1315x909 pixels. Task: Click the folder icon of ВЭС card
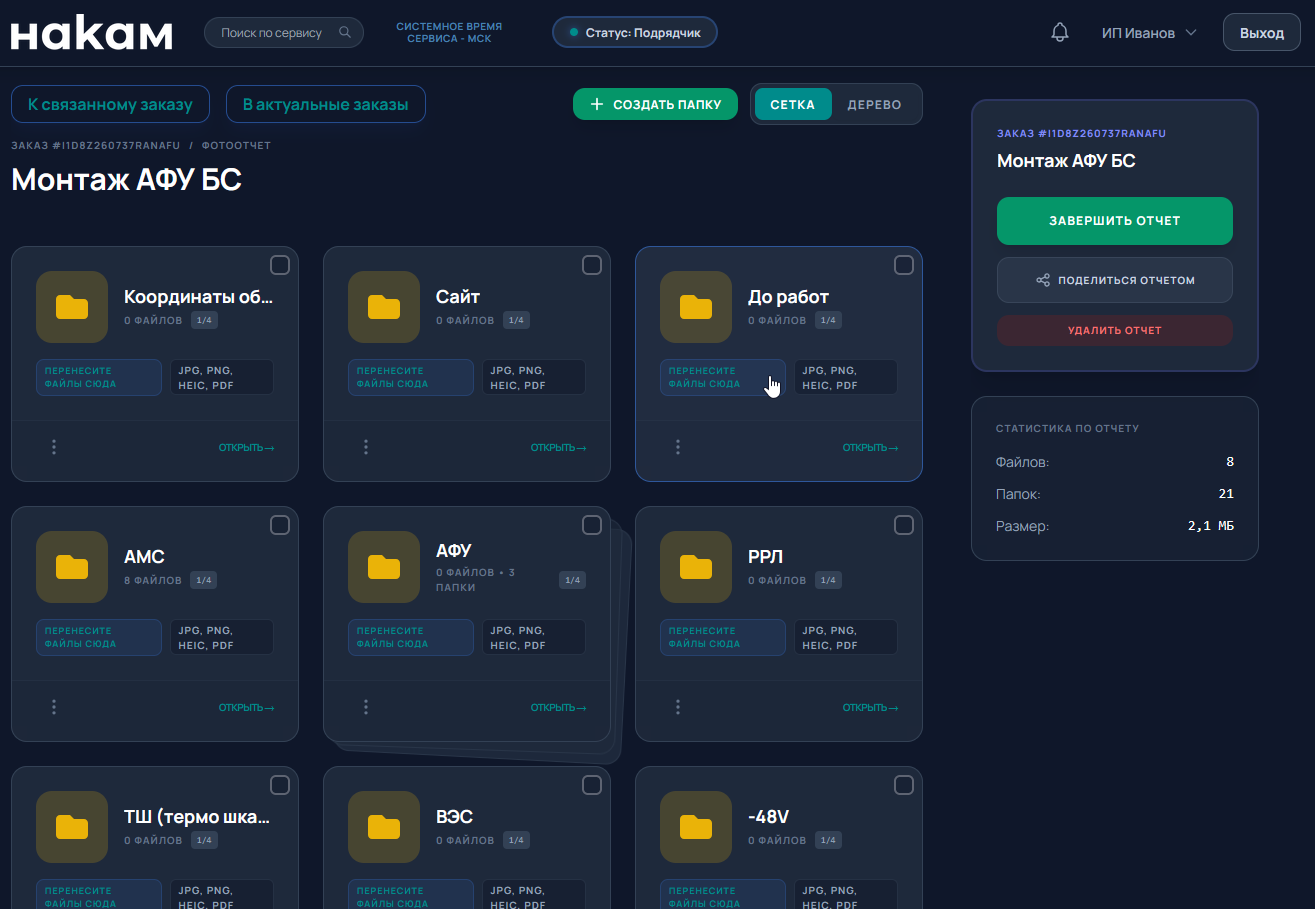point(384,827)
